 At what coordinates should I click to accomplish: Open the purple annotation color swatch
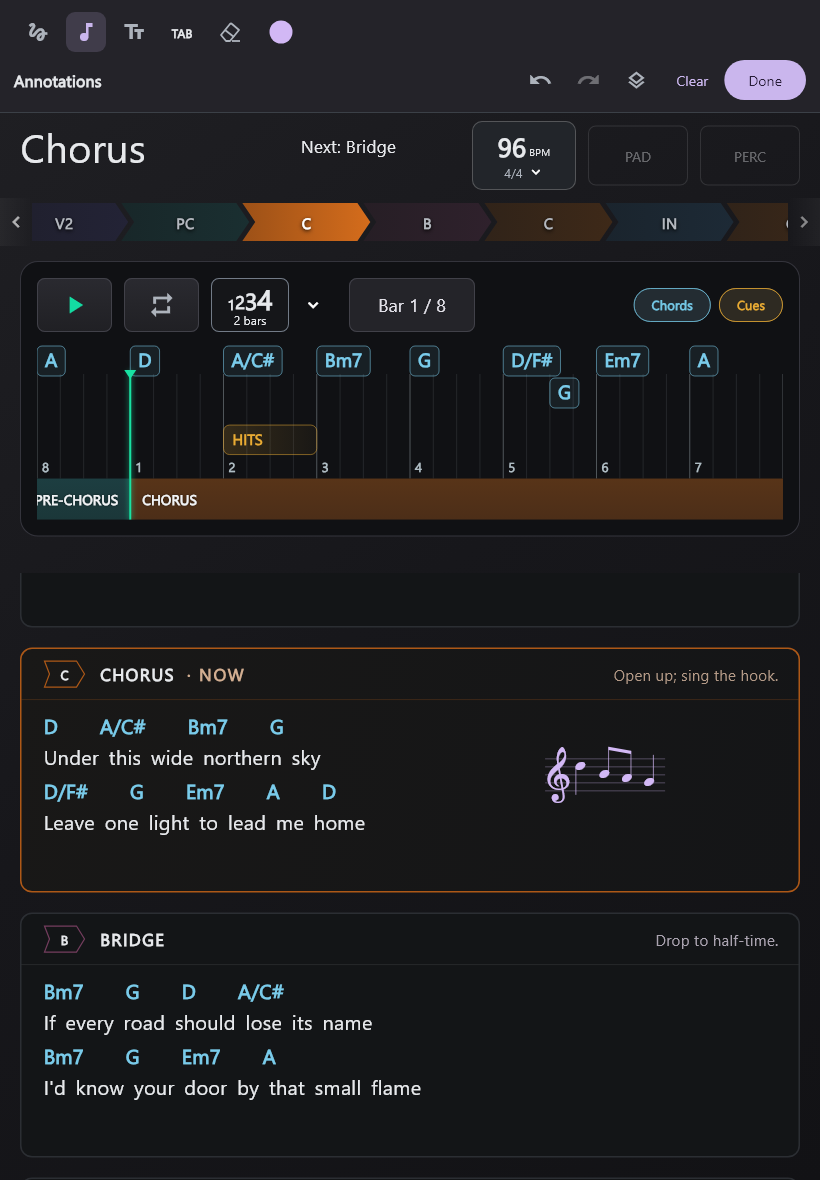(x=281, y=32)
